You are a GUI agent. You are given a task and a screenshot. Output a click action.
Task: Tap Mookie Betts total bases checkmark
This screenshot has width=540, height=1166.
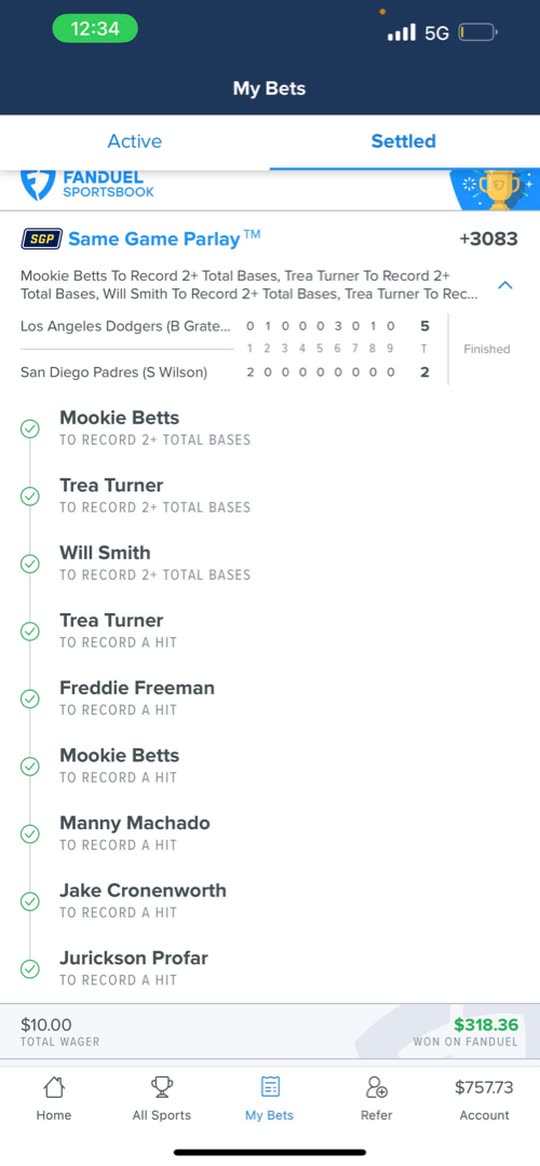click(x=30, y=428)
